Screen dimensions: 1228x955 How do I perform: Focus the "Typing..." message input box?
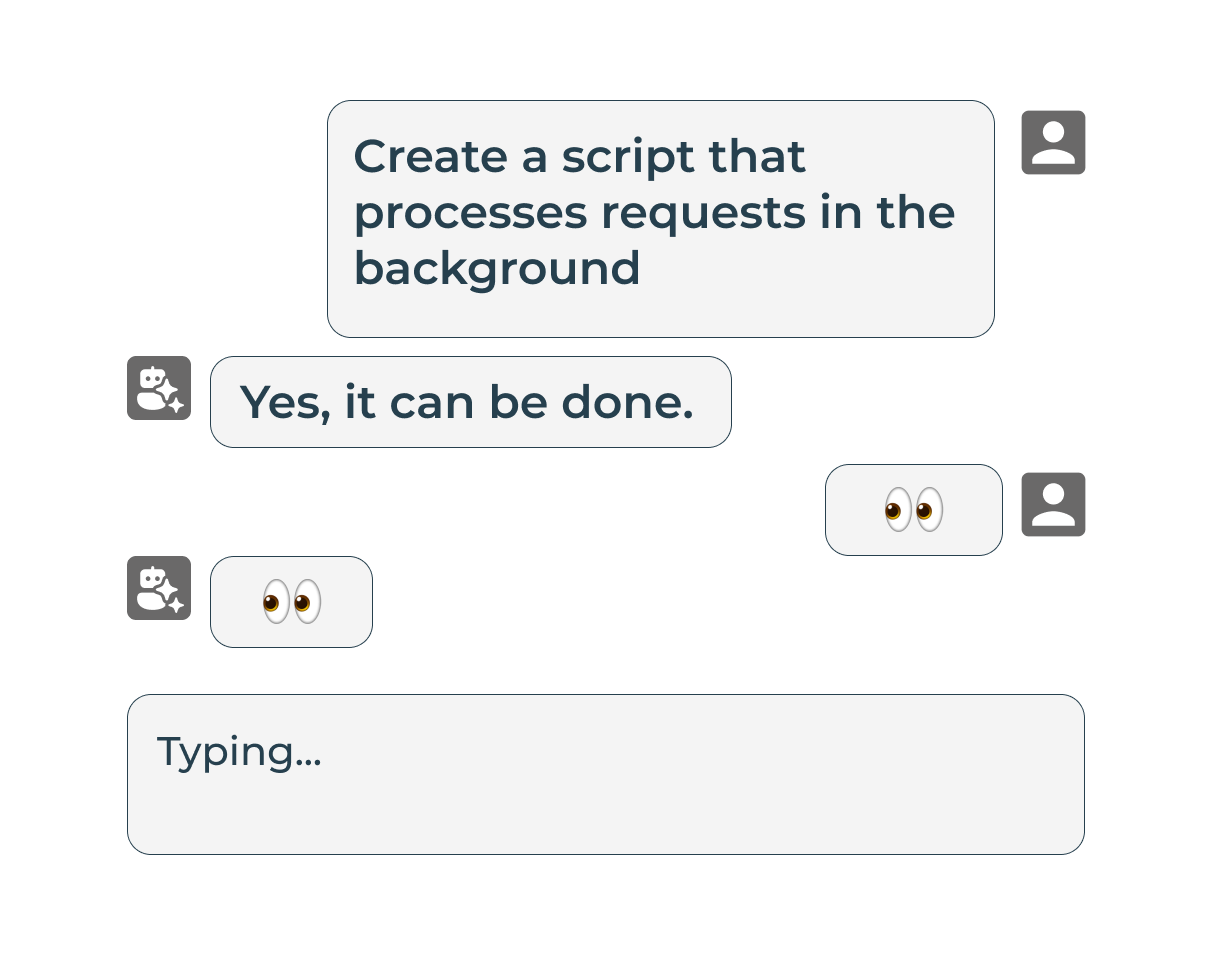(605, 774)
